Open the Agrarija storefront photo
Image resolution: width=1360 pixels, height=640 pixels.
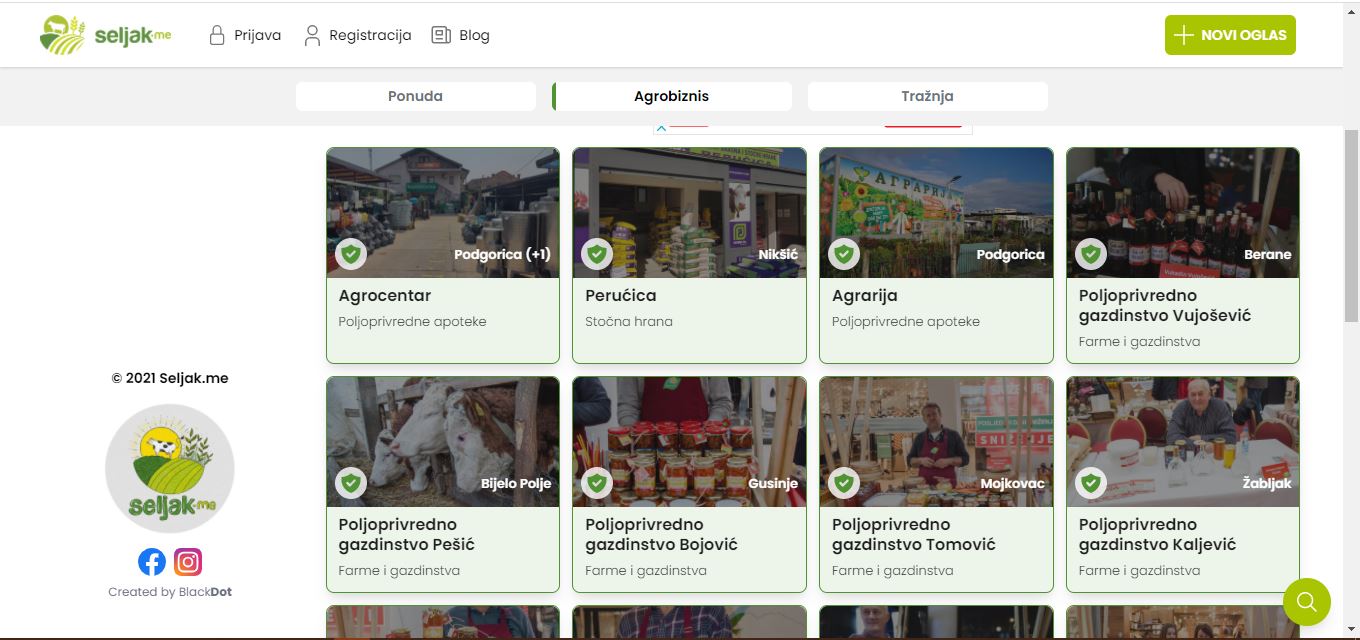point(936,212)
